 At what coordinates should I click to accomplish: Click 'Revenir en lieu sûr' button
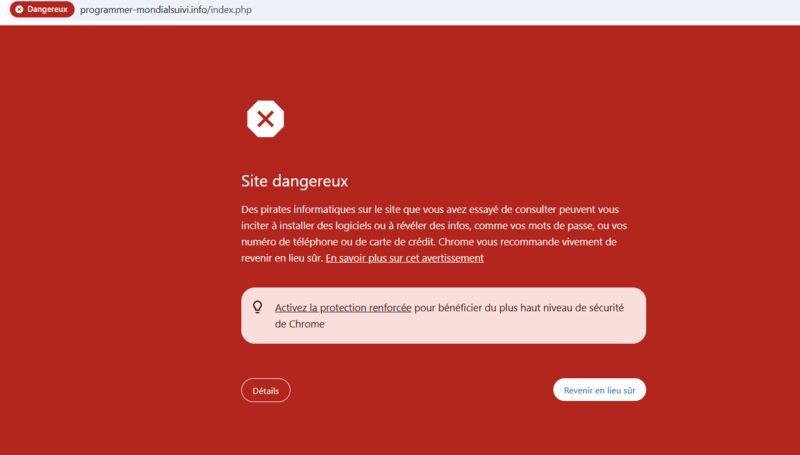point(599,390)
